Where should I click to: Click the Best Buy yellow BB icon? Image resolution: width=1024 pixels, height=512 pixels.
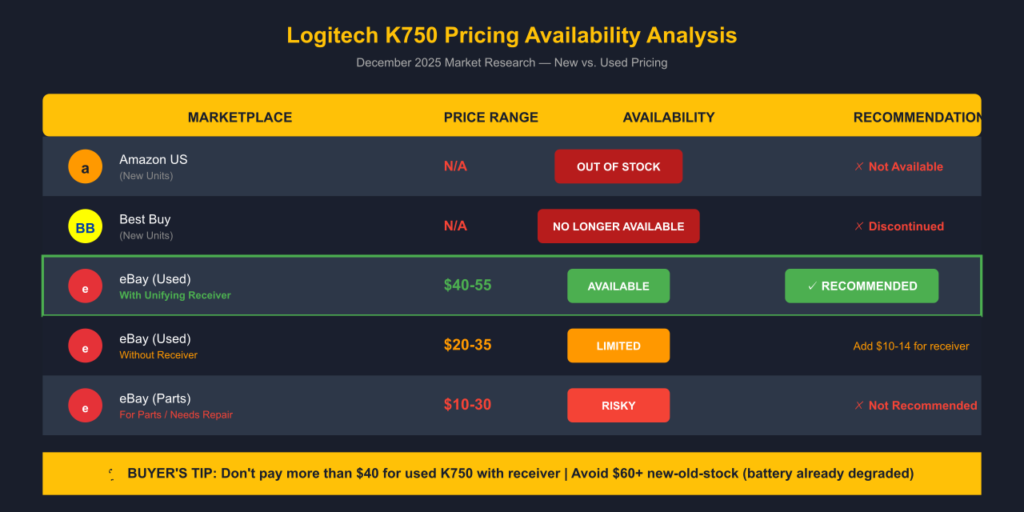pyautogui.click(x=85, y=227)
